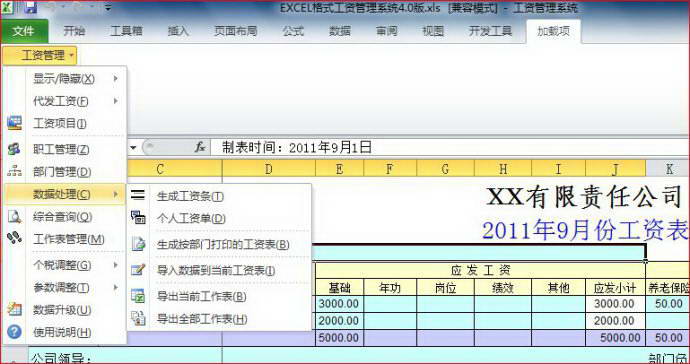Image resolution: width=690 pixels, height=364 pixels.
Task: Choose 个人工资单(D) in submenu
Action: pyautogui.click(x=219, y=218)
